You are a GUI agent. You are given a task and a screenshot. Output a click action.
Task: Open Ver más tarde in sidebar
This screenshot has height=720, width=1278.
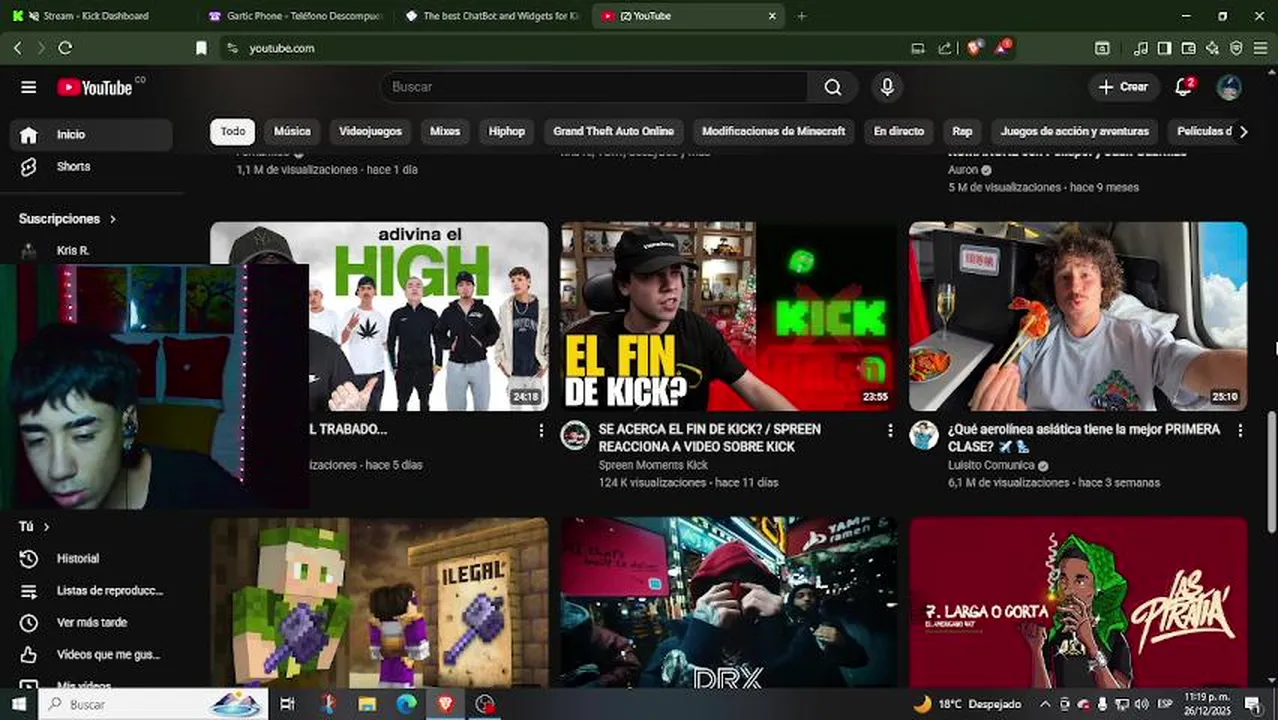tap(91, 623)
